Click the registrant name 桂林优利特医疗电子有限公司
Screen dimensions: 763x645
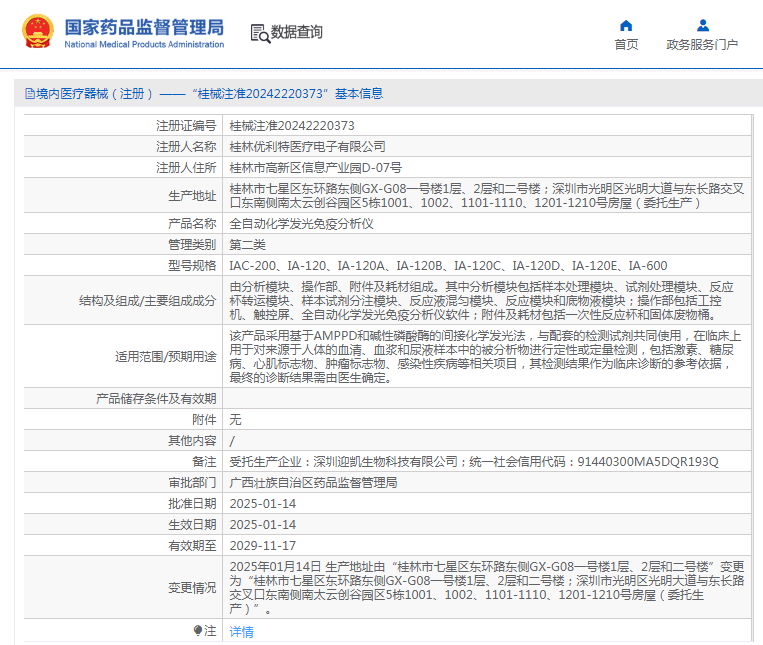point(307,146)
